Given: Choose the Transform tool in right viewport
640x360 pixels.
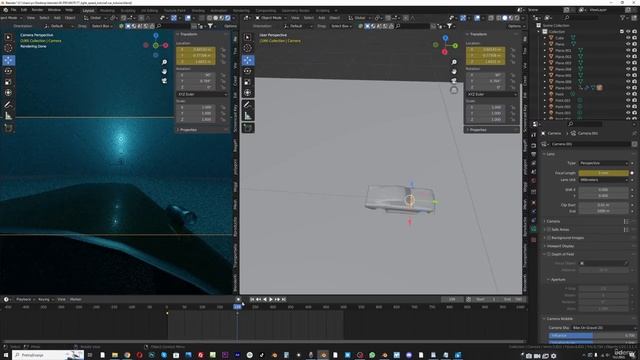Looking at the screenshot, I should point(248,93).
